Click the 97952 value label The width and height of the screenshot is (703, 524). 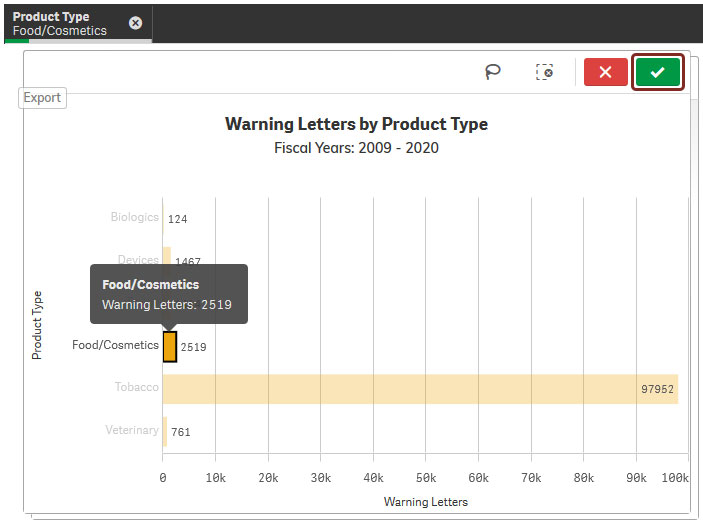point(657,390)
